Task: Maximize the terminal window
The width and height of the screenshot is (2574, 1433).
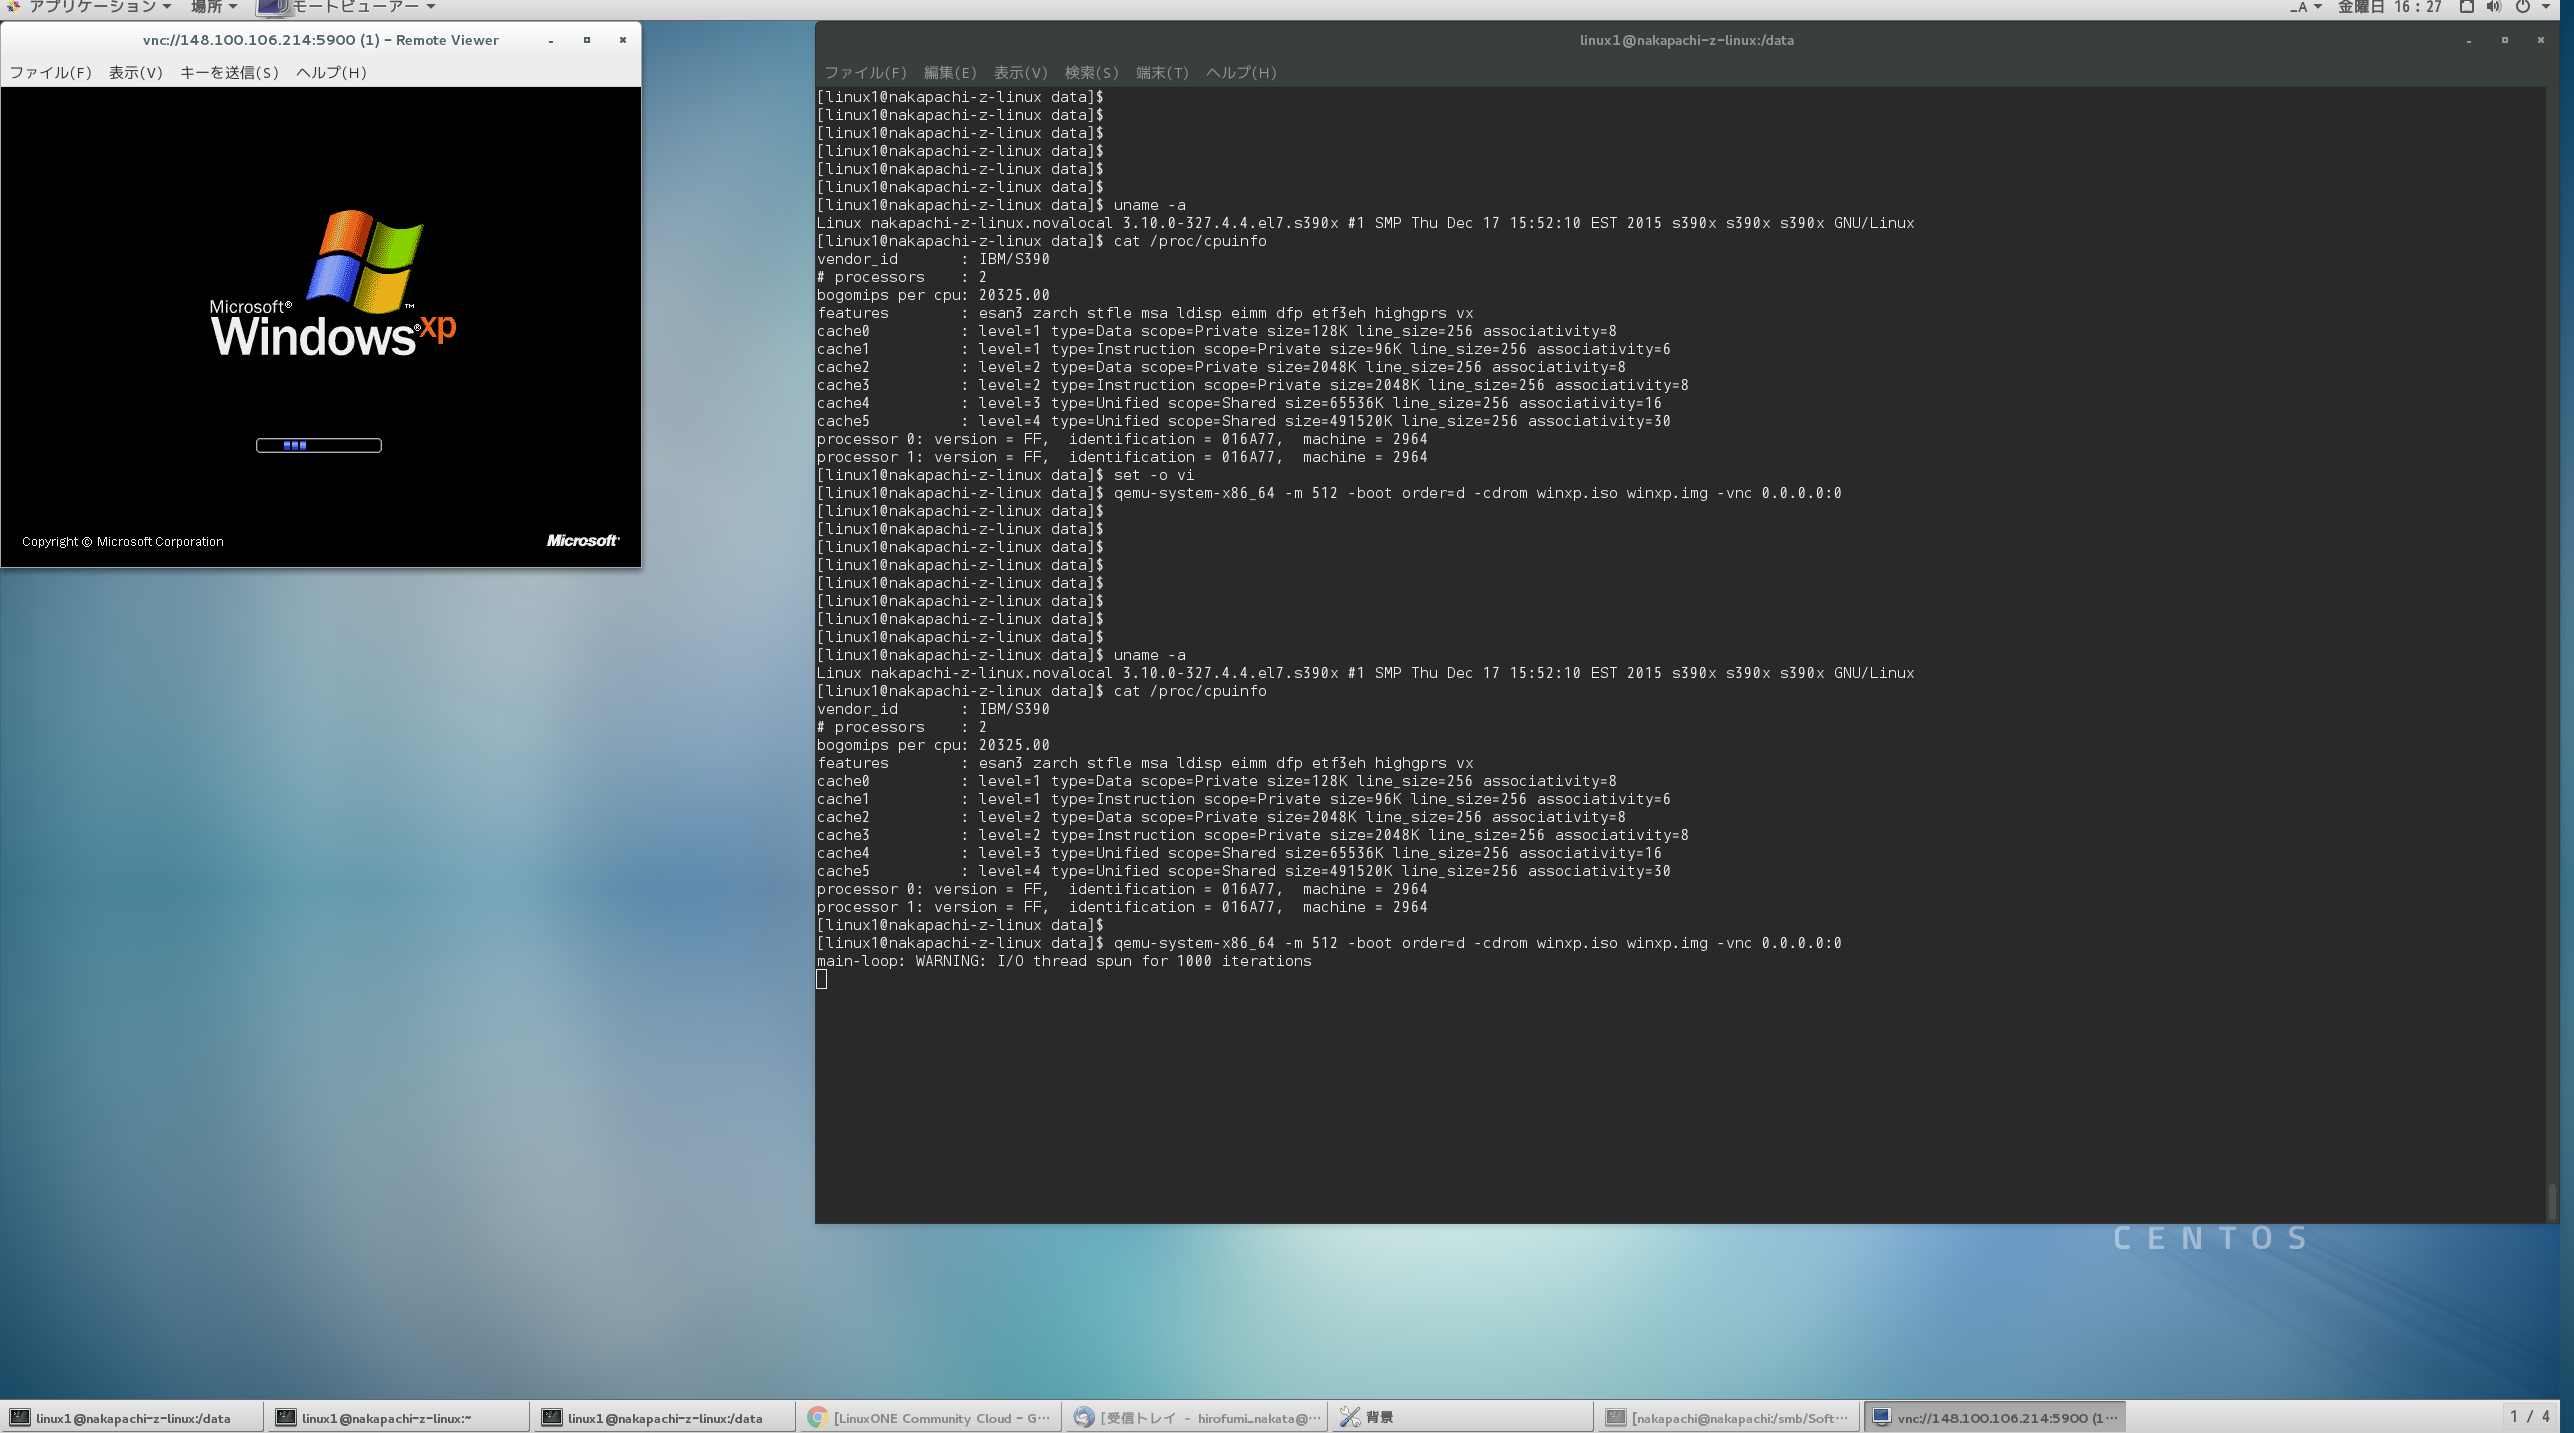Action: [x=2505, y=40]
